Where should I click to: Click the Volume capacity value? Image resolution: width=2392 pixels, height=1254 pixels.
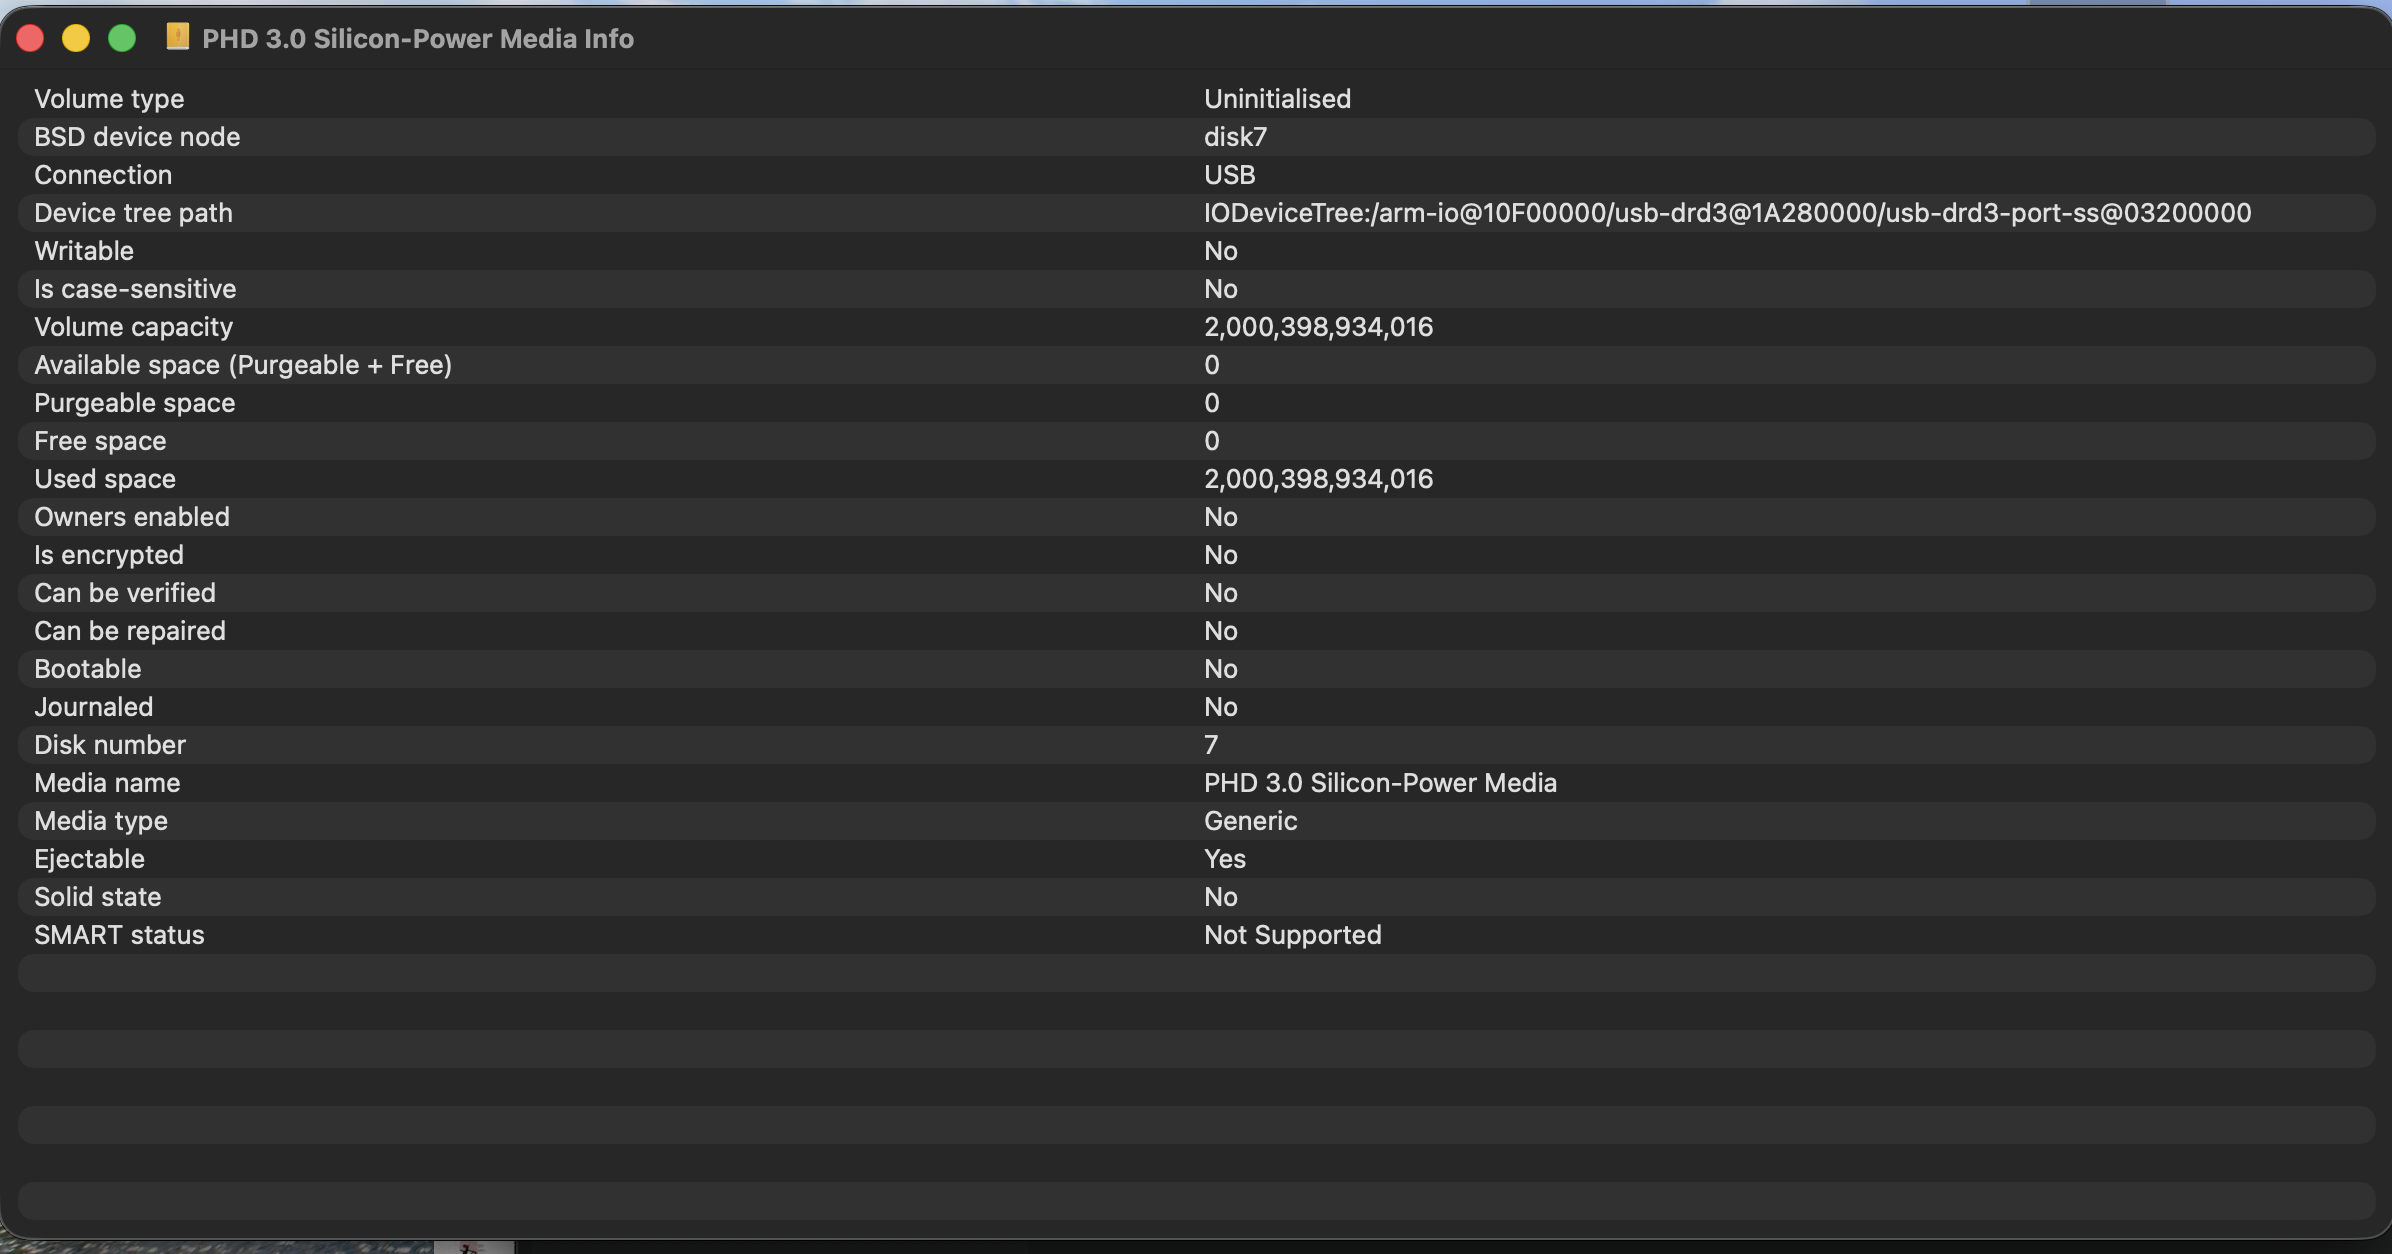click(x=1318, y=327)
